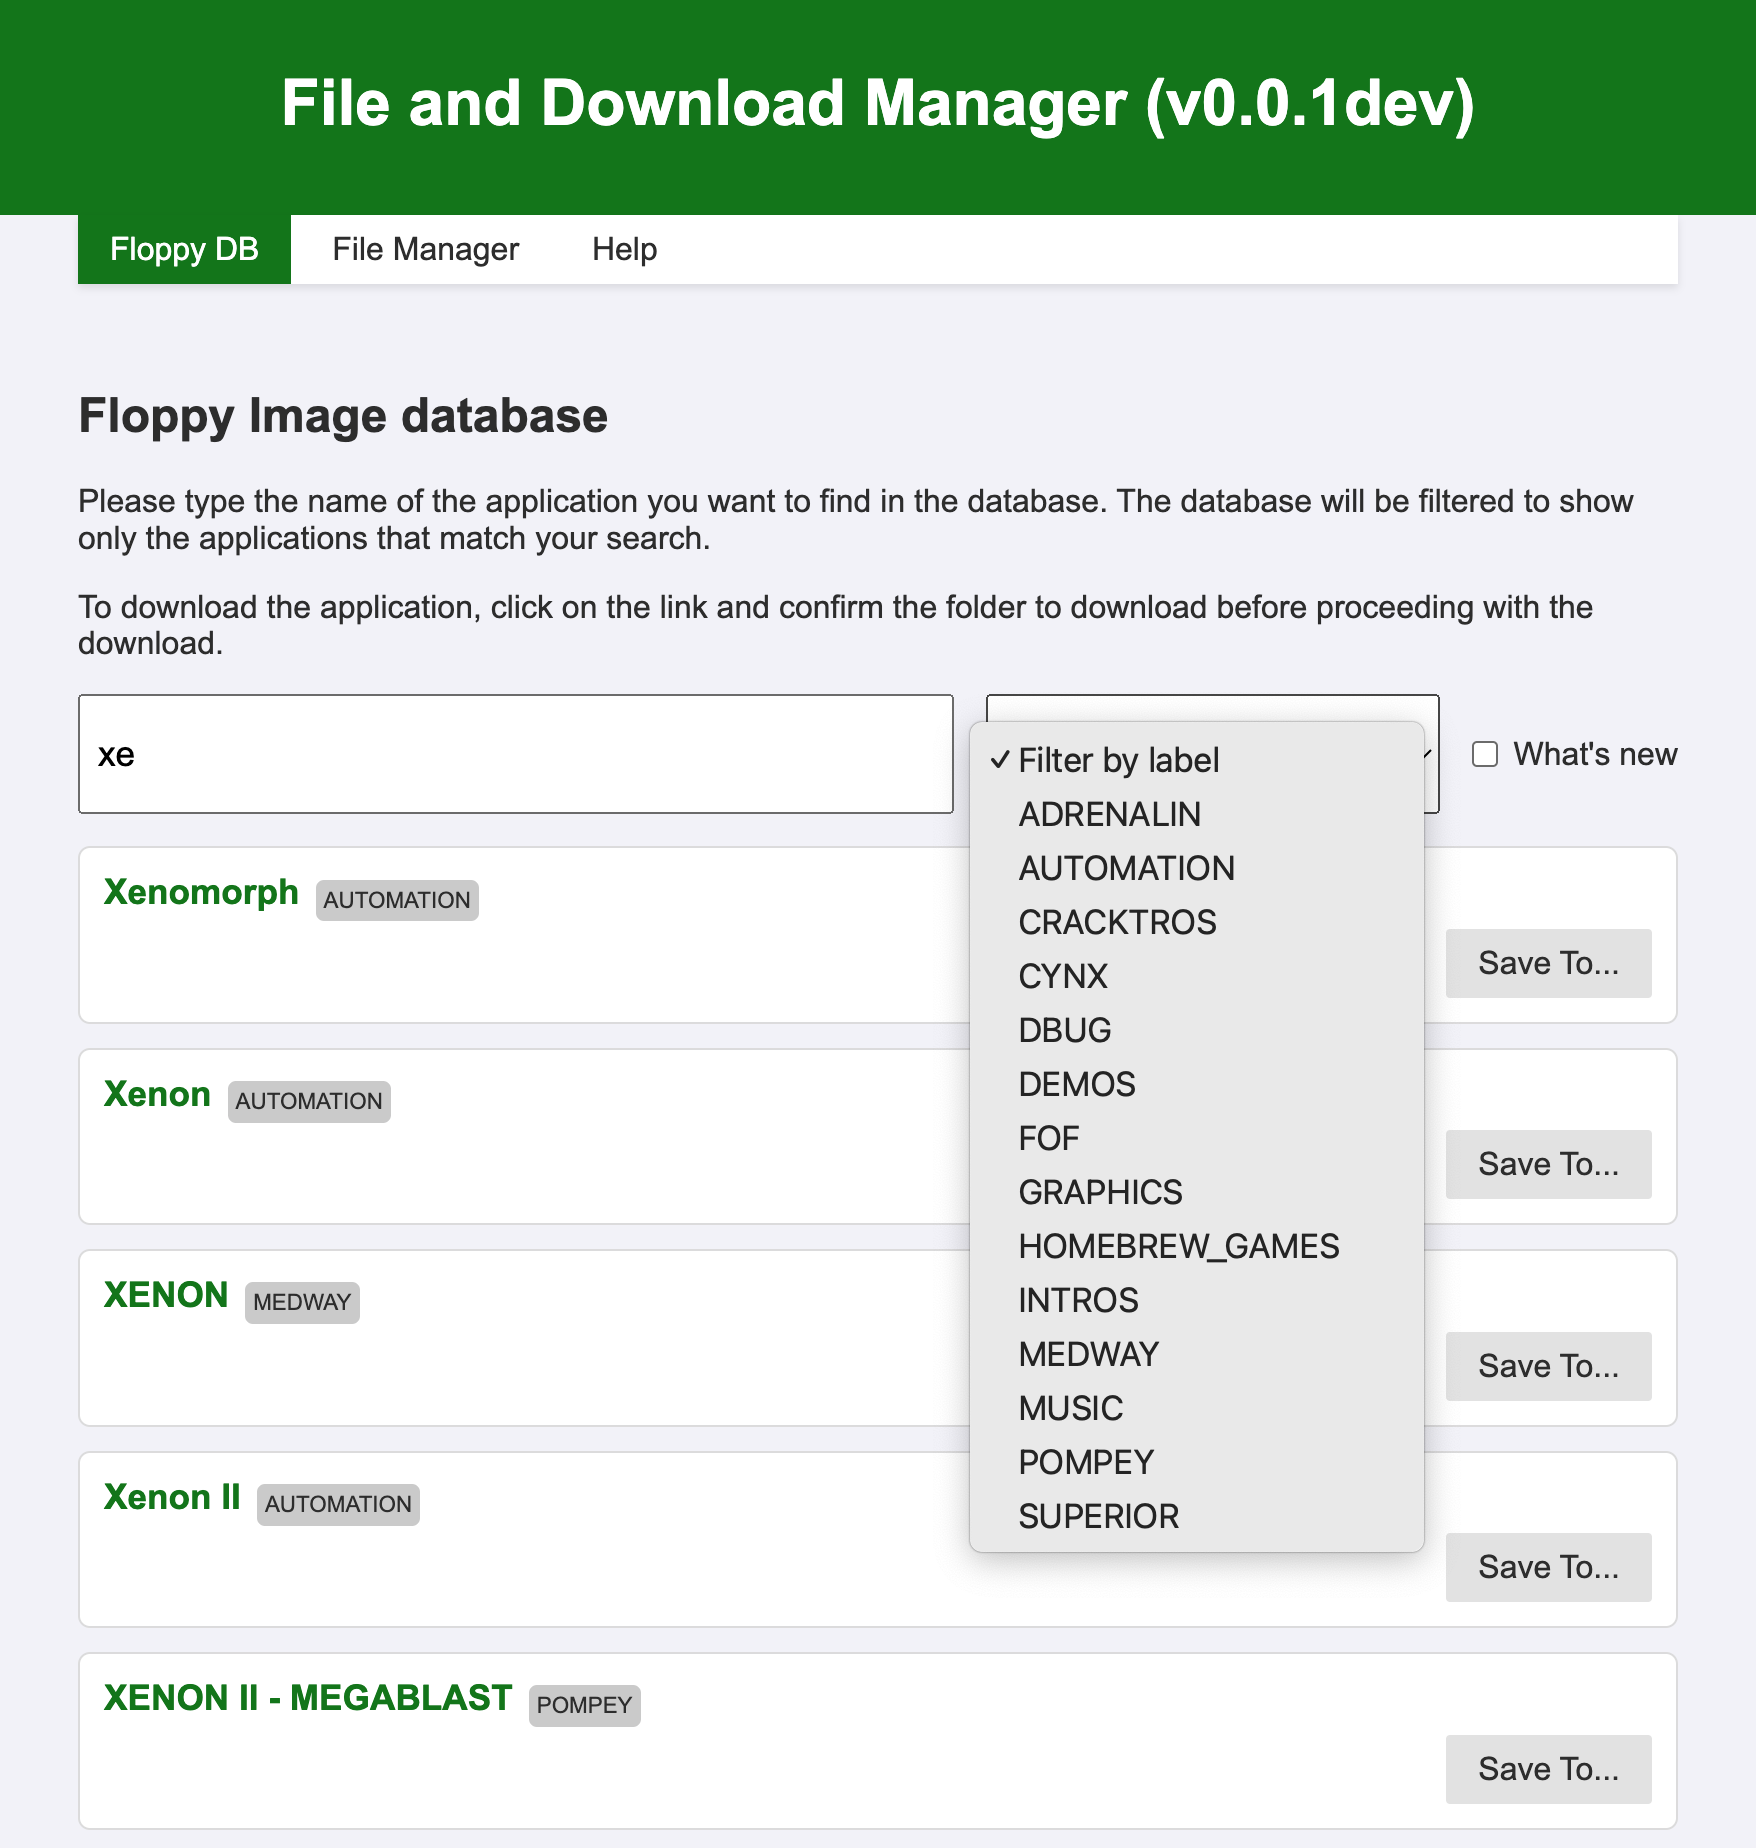Open XENON II - MEGABLAST link
Viewport: 1756px width, 1848px height.
point(308,1698)
